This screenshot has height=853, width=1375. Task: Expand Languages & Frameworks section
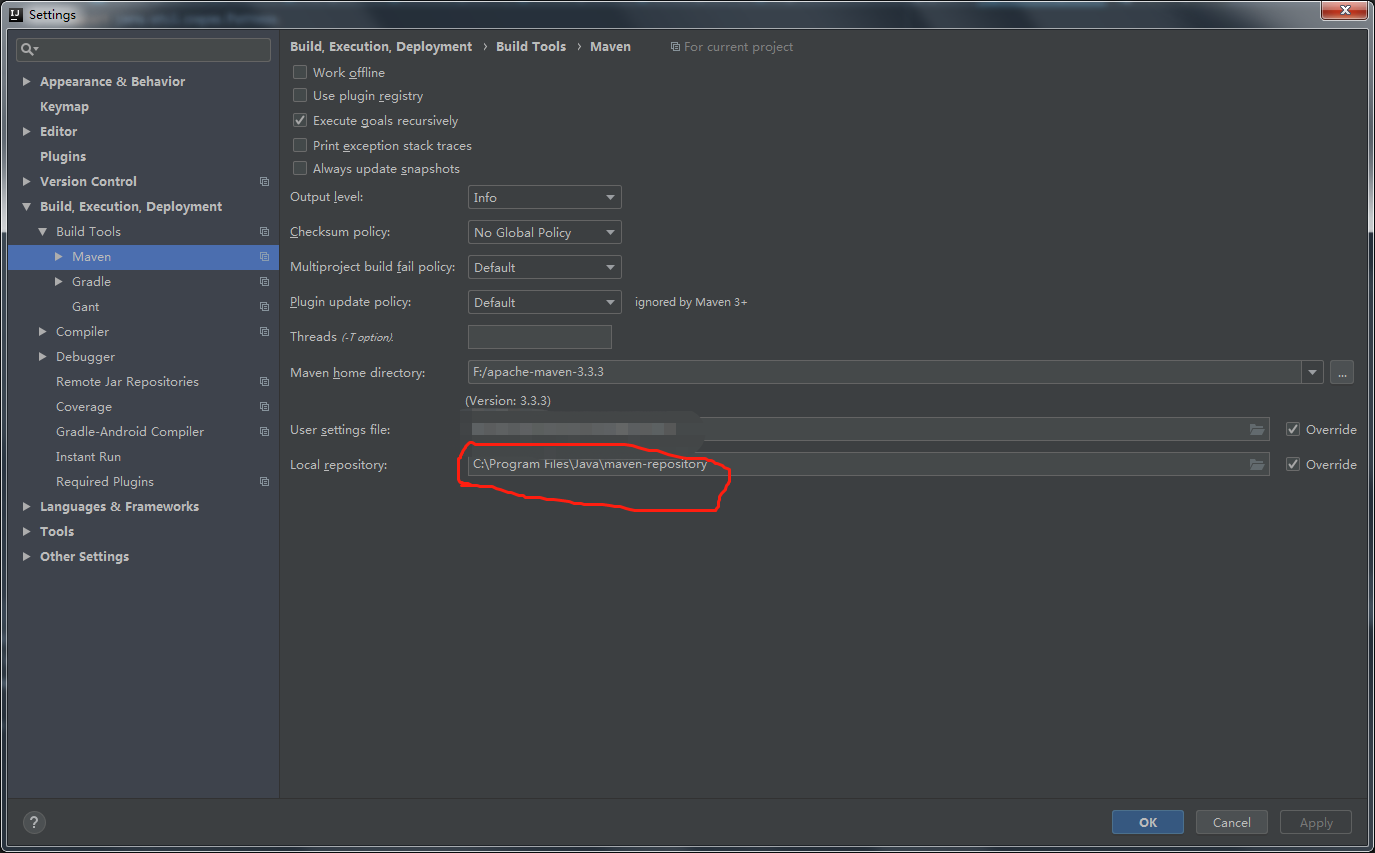(x=27, y=507)
